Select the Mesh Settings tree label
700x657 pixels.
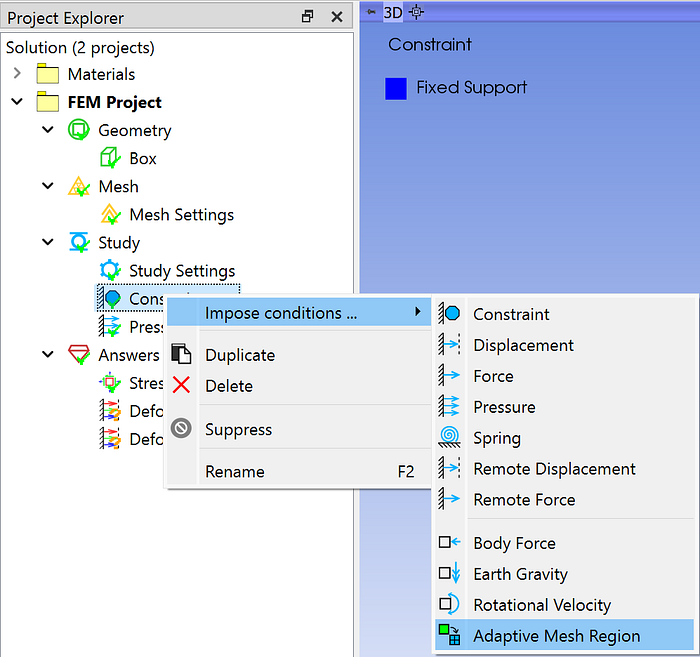click(x=182, y=215)
